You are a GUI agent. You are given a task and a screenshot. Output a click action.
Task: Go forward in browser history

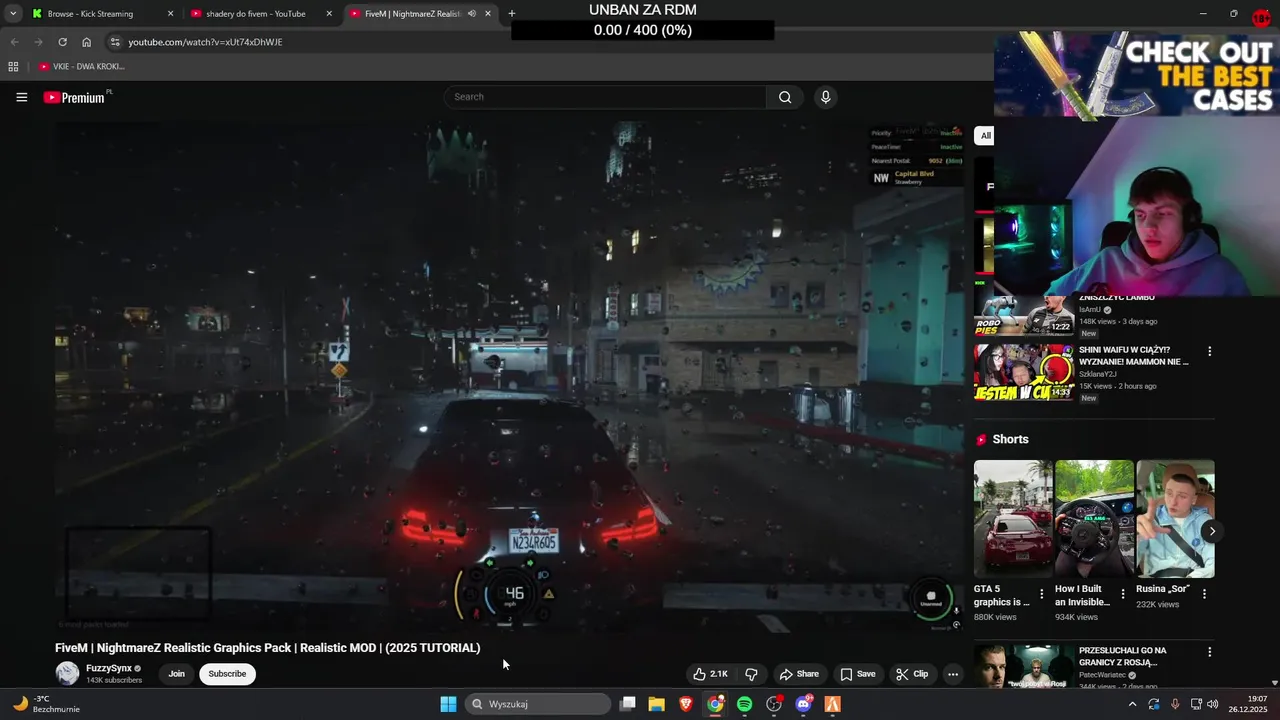[39, 42]
